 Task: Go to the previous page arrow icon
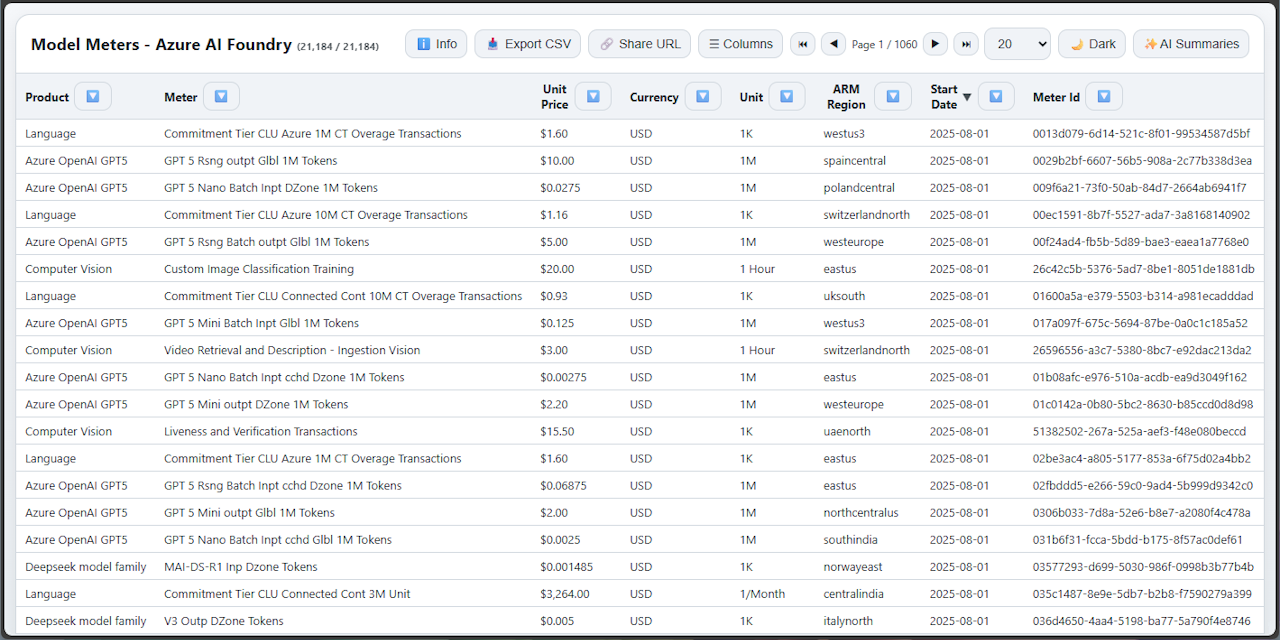tap(834, 44)
